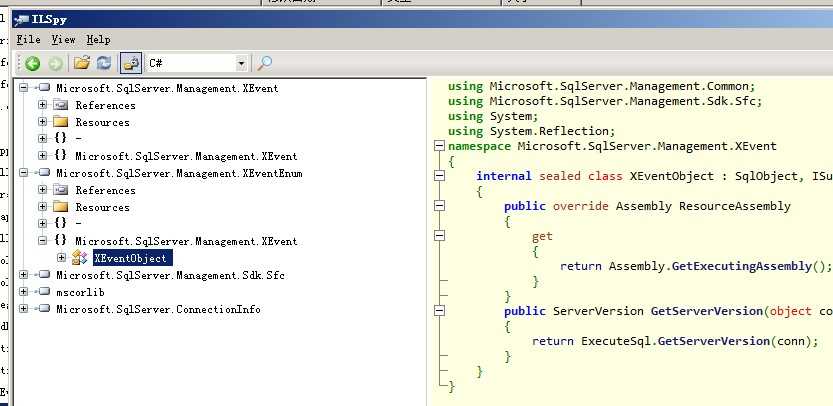Click the assembly icon next to Microsoft.SqlServer.Management.Sdk.Sfc

tap(43, 275)
